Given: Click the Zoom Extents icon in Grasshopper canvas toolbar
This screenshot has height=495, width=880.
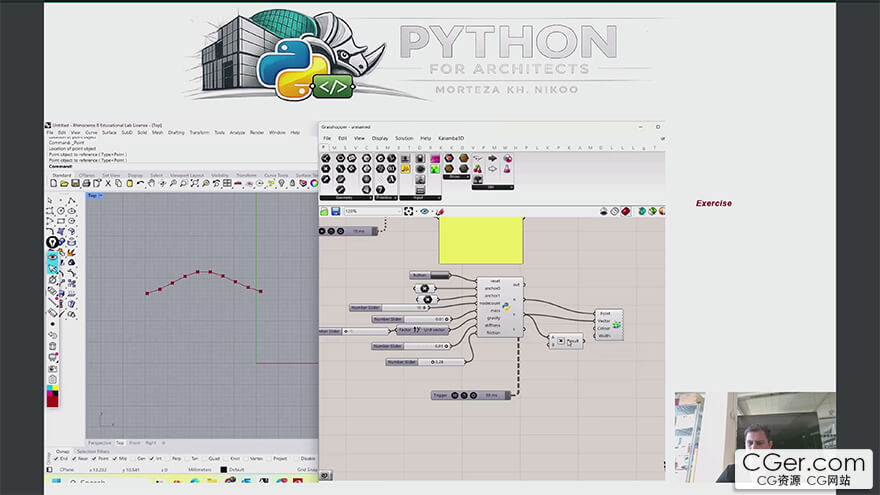Looking at the screenshot, I should 409,211.
